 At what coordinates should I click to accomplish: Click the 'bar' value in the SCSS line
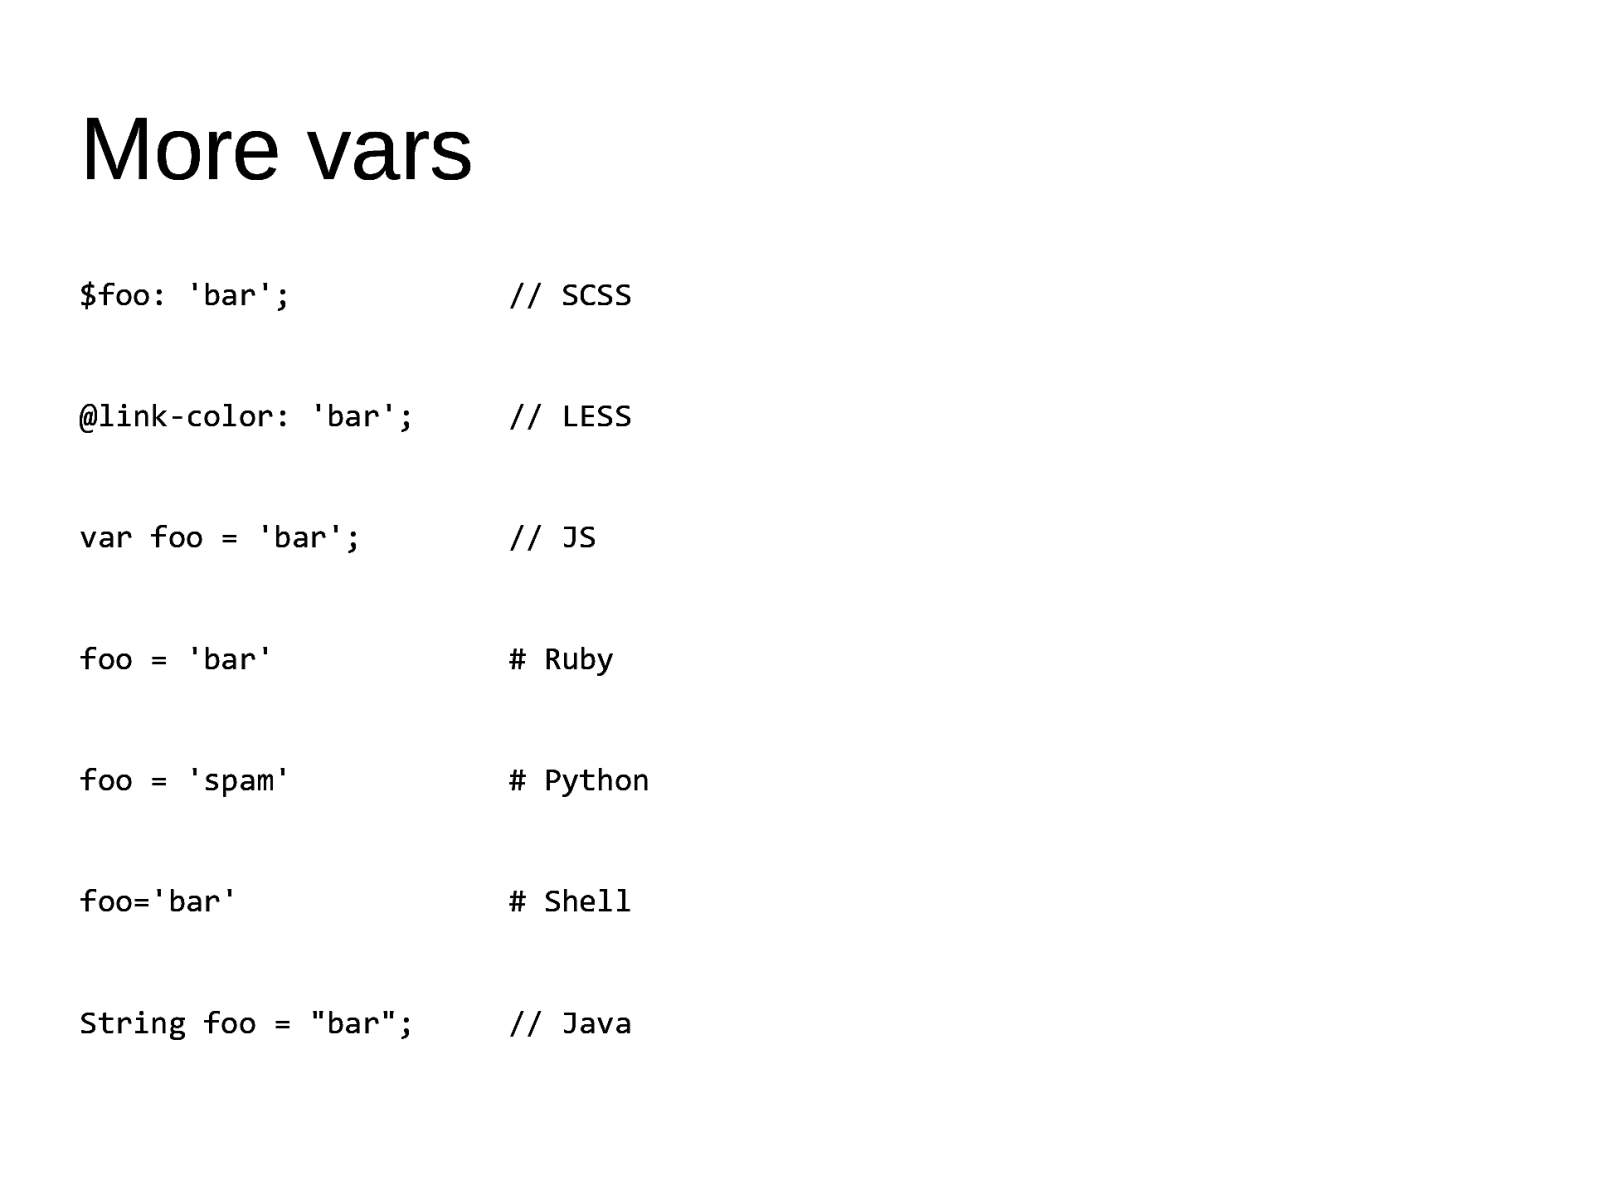pos(229,296)
